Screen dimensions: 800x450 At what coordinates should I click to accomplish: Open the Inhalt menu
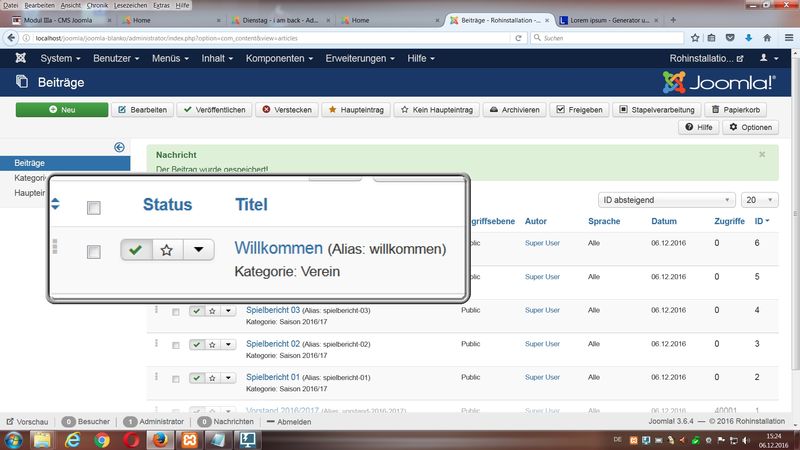point(217,58)
